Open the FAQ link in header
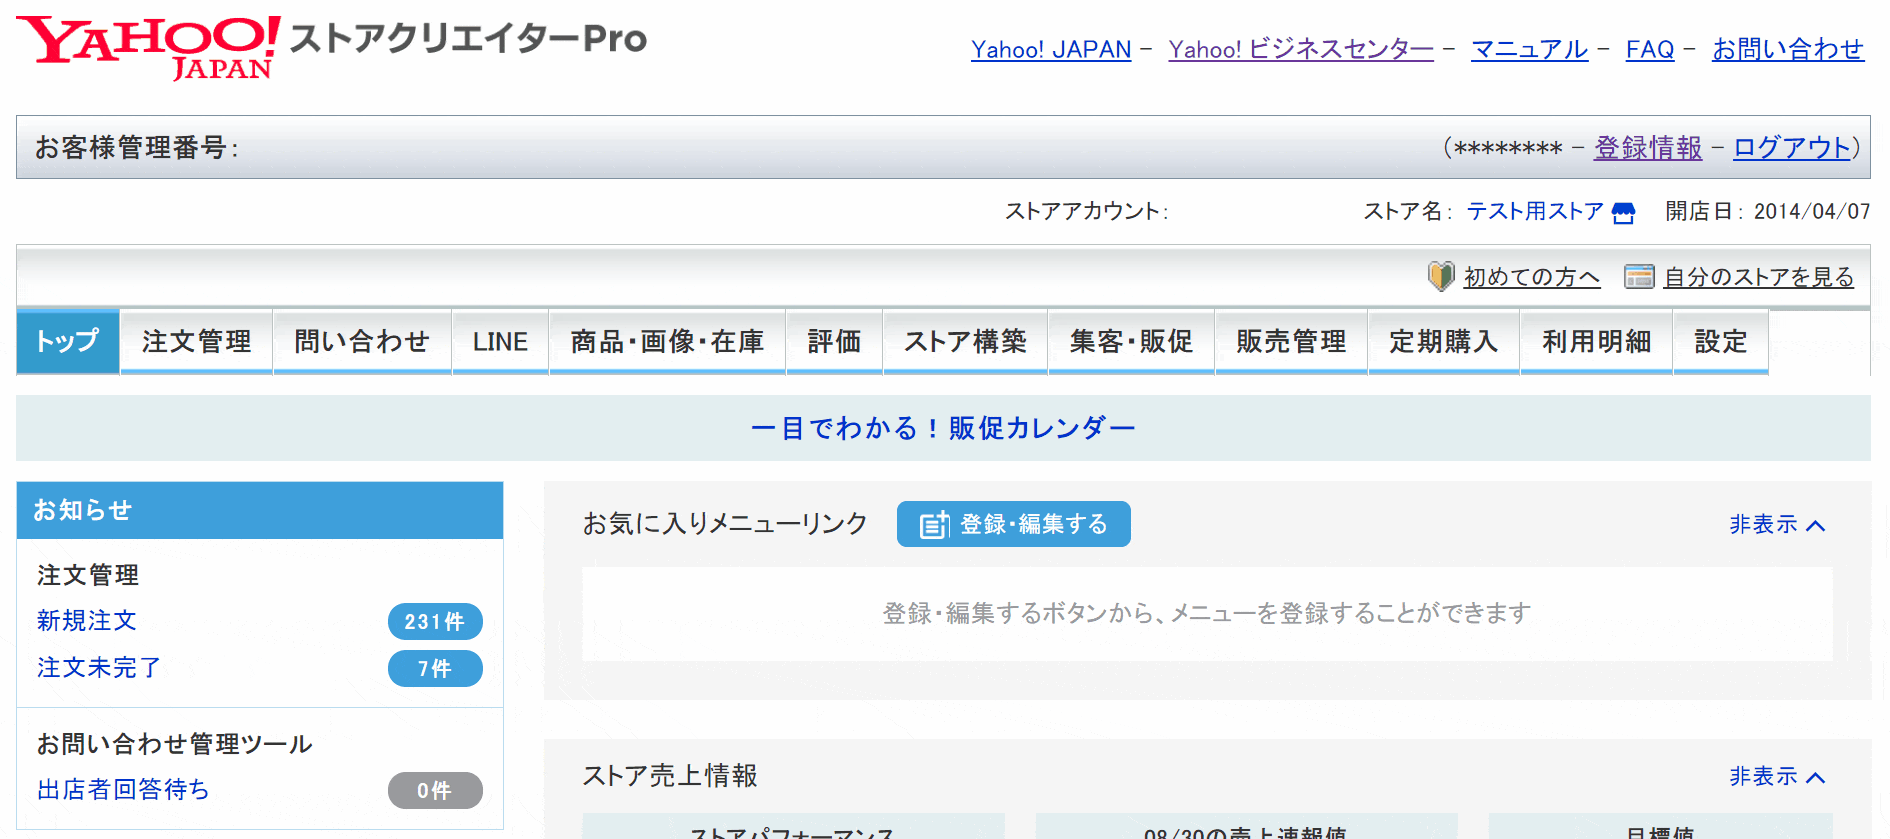The image size is (1890, 839). point(1649,49)
